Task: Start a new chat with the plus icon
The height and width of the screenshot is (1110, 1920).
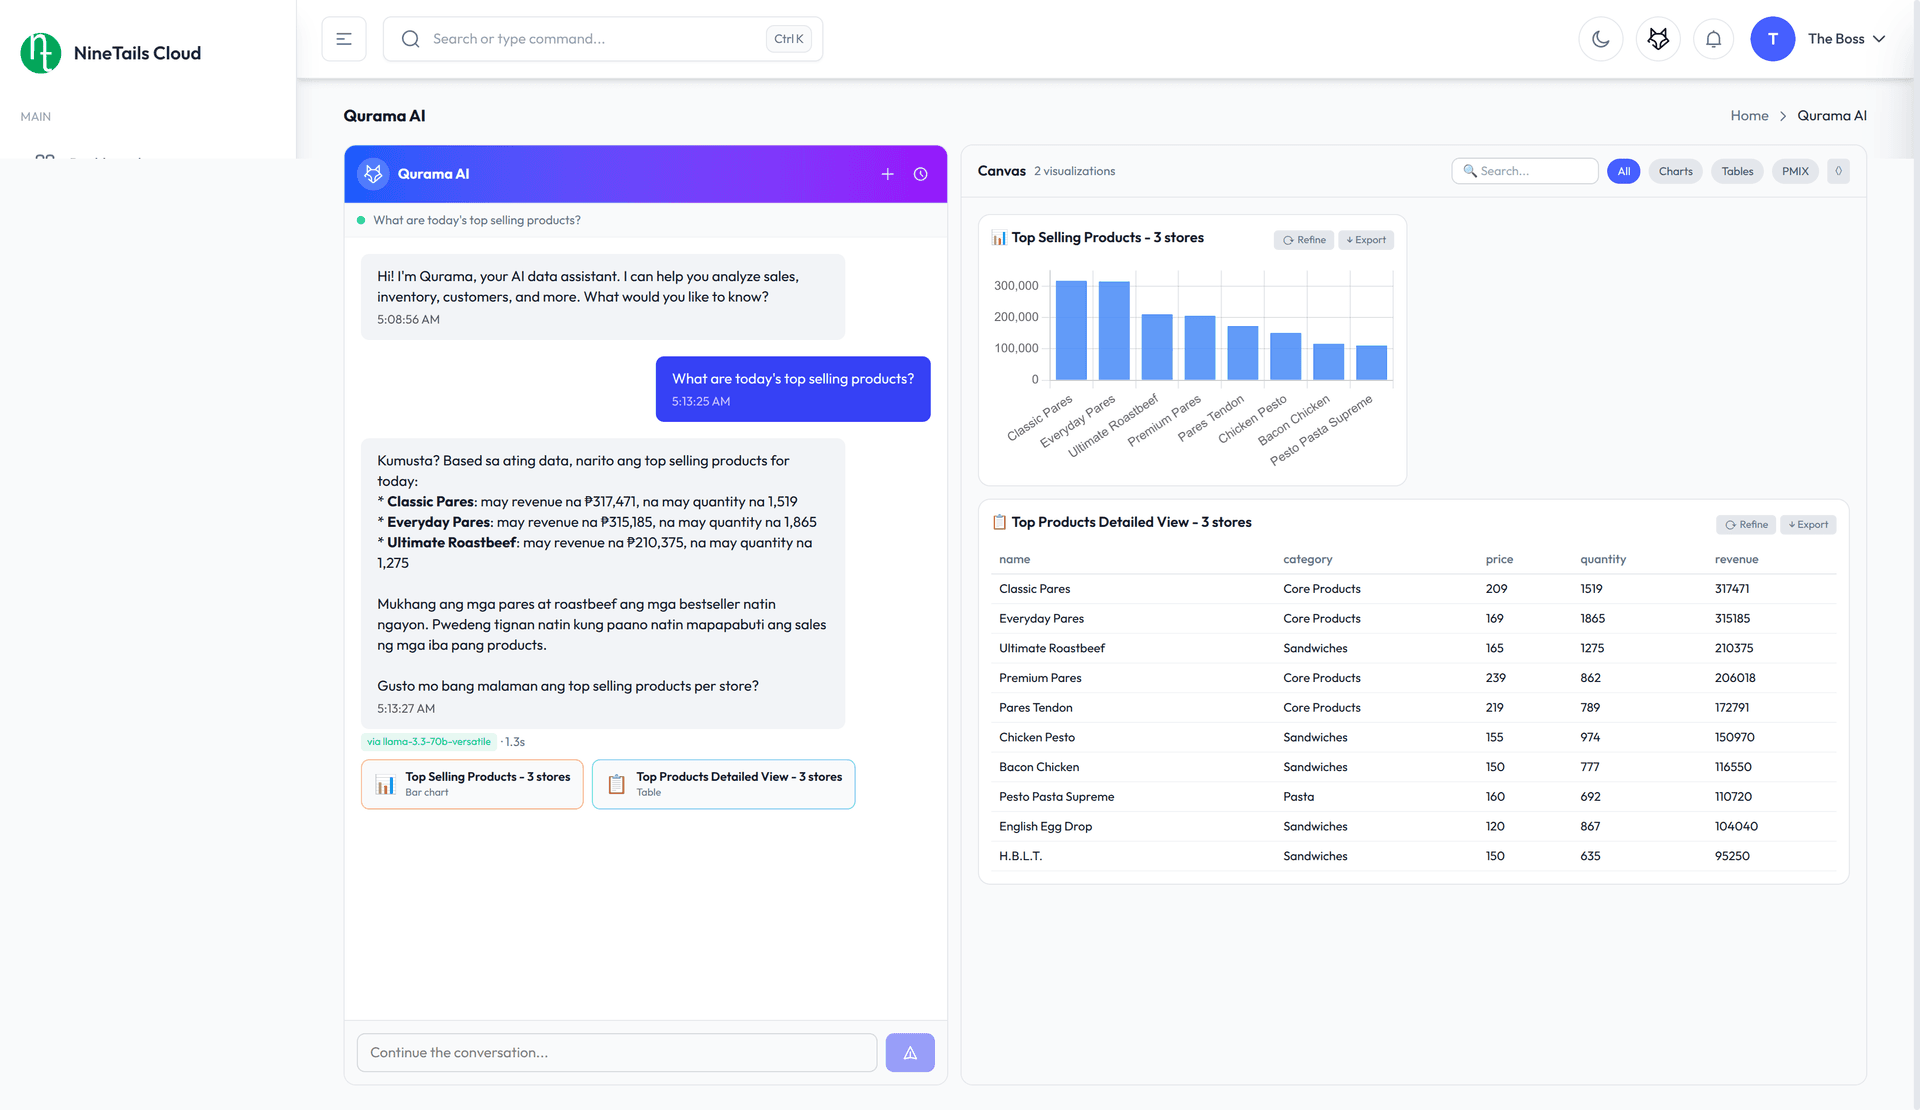Action: coord(887,173)
